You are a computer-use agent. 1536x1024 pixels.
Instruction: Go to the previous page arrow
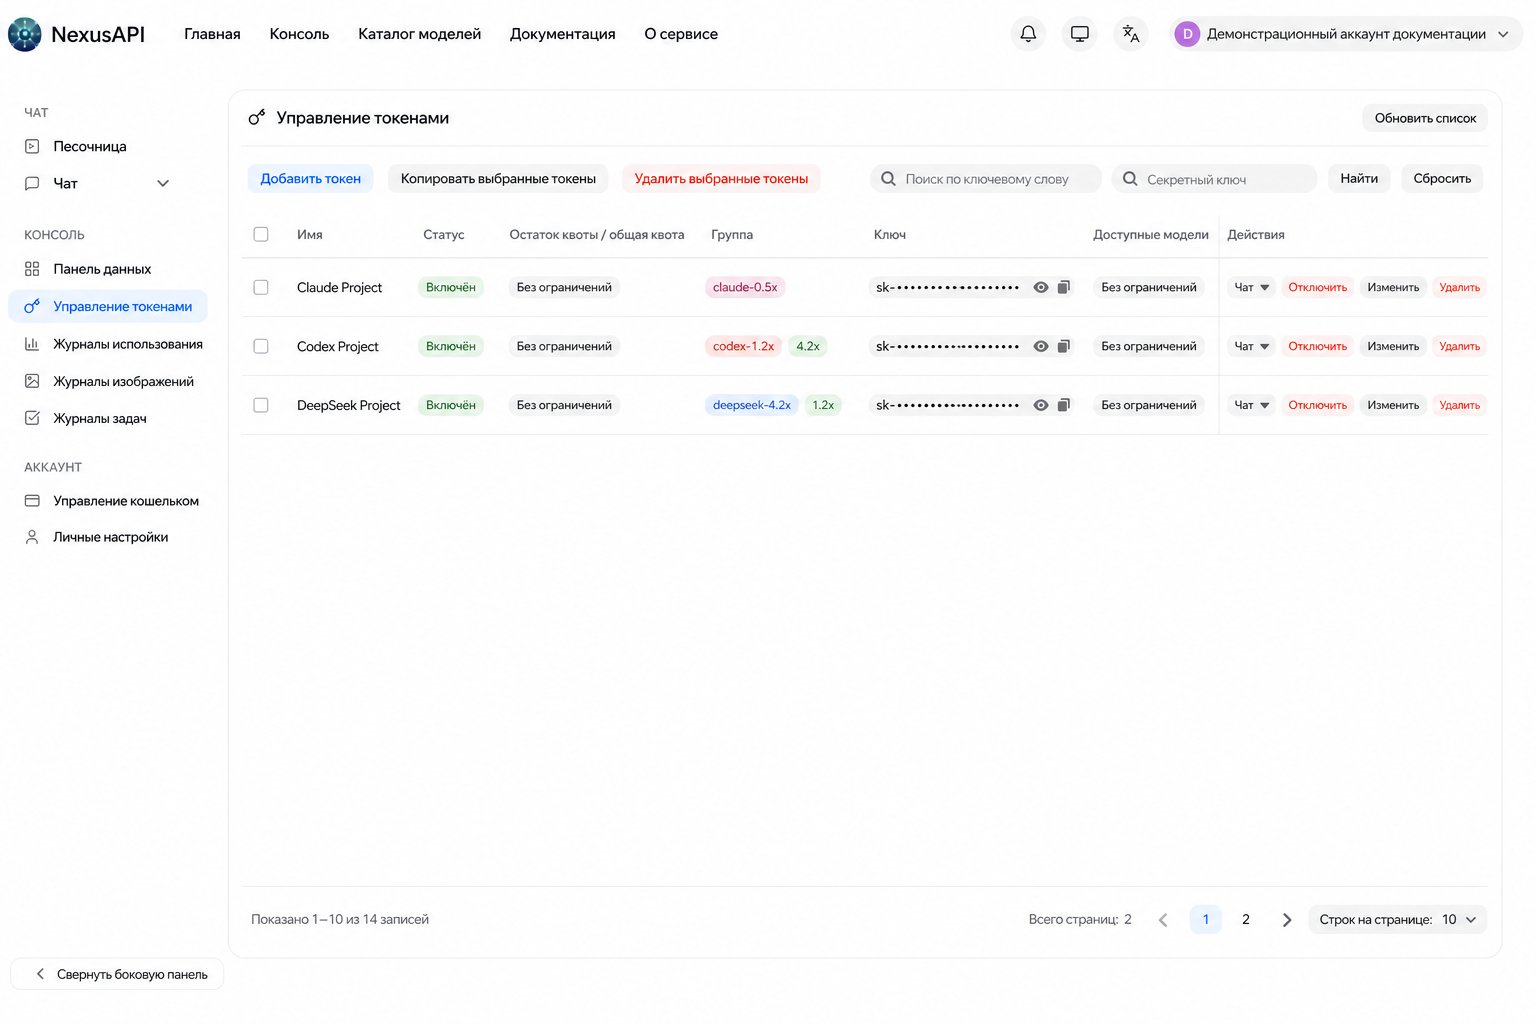pos(1163,920)
